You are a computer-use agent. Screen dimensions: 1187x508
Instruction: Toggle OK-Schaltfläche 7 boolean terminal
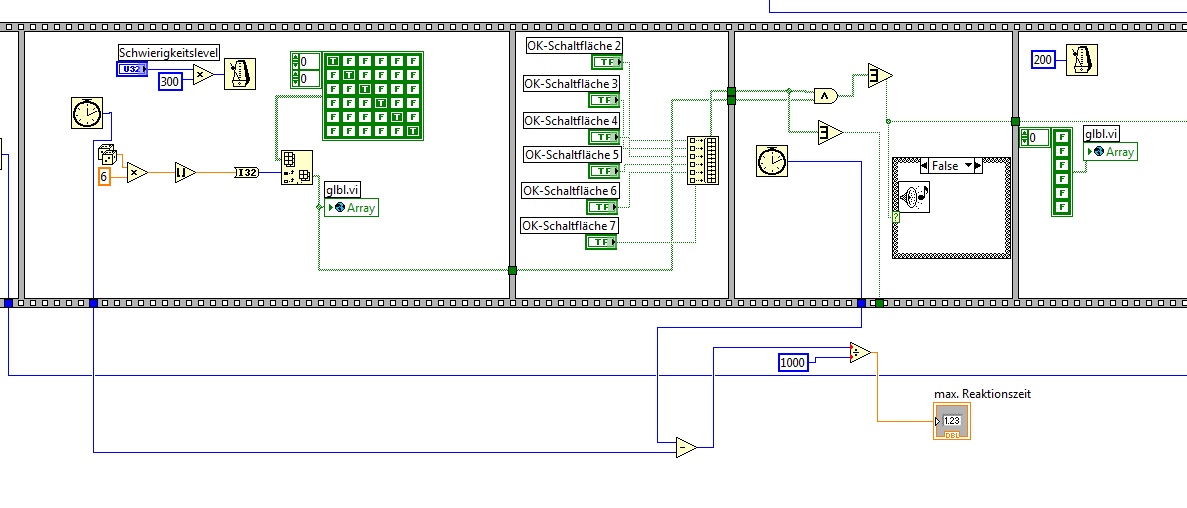(x=602, y=242)
